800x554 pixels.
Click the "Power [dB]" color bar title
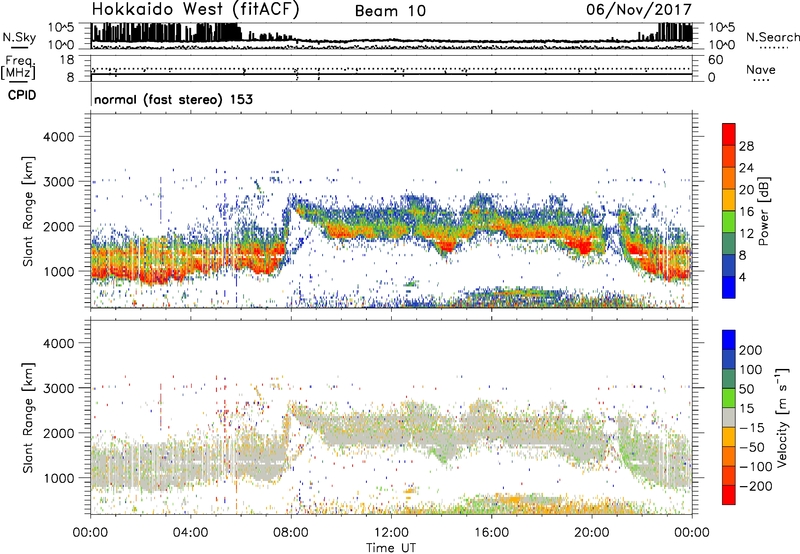[763, 211]
